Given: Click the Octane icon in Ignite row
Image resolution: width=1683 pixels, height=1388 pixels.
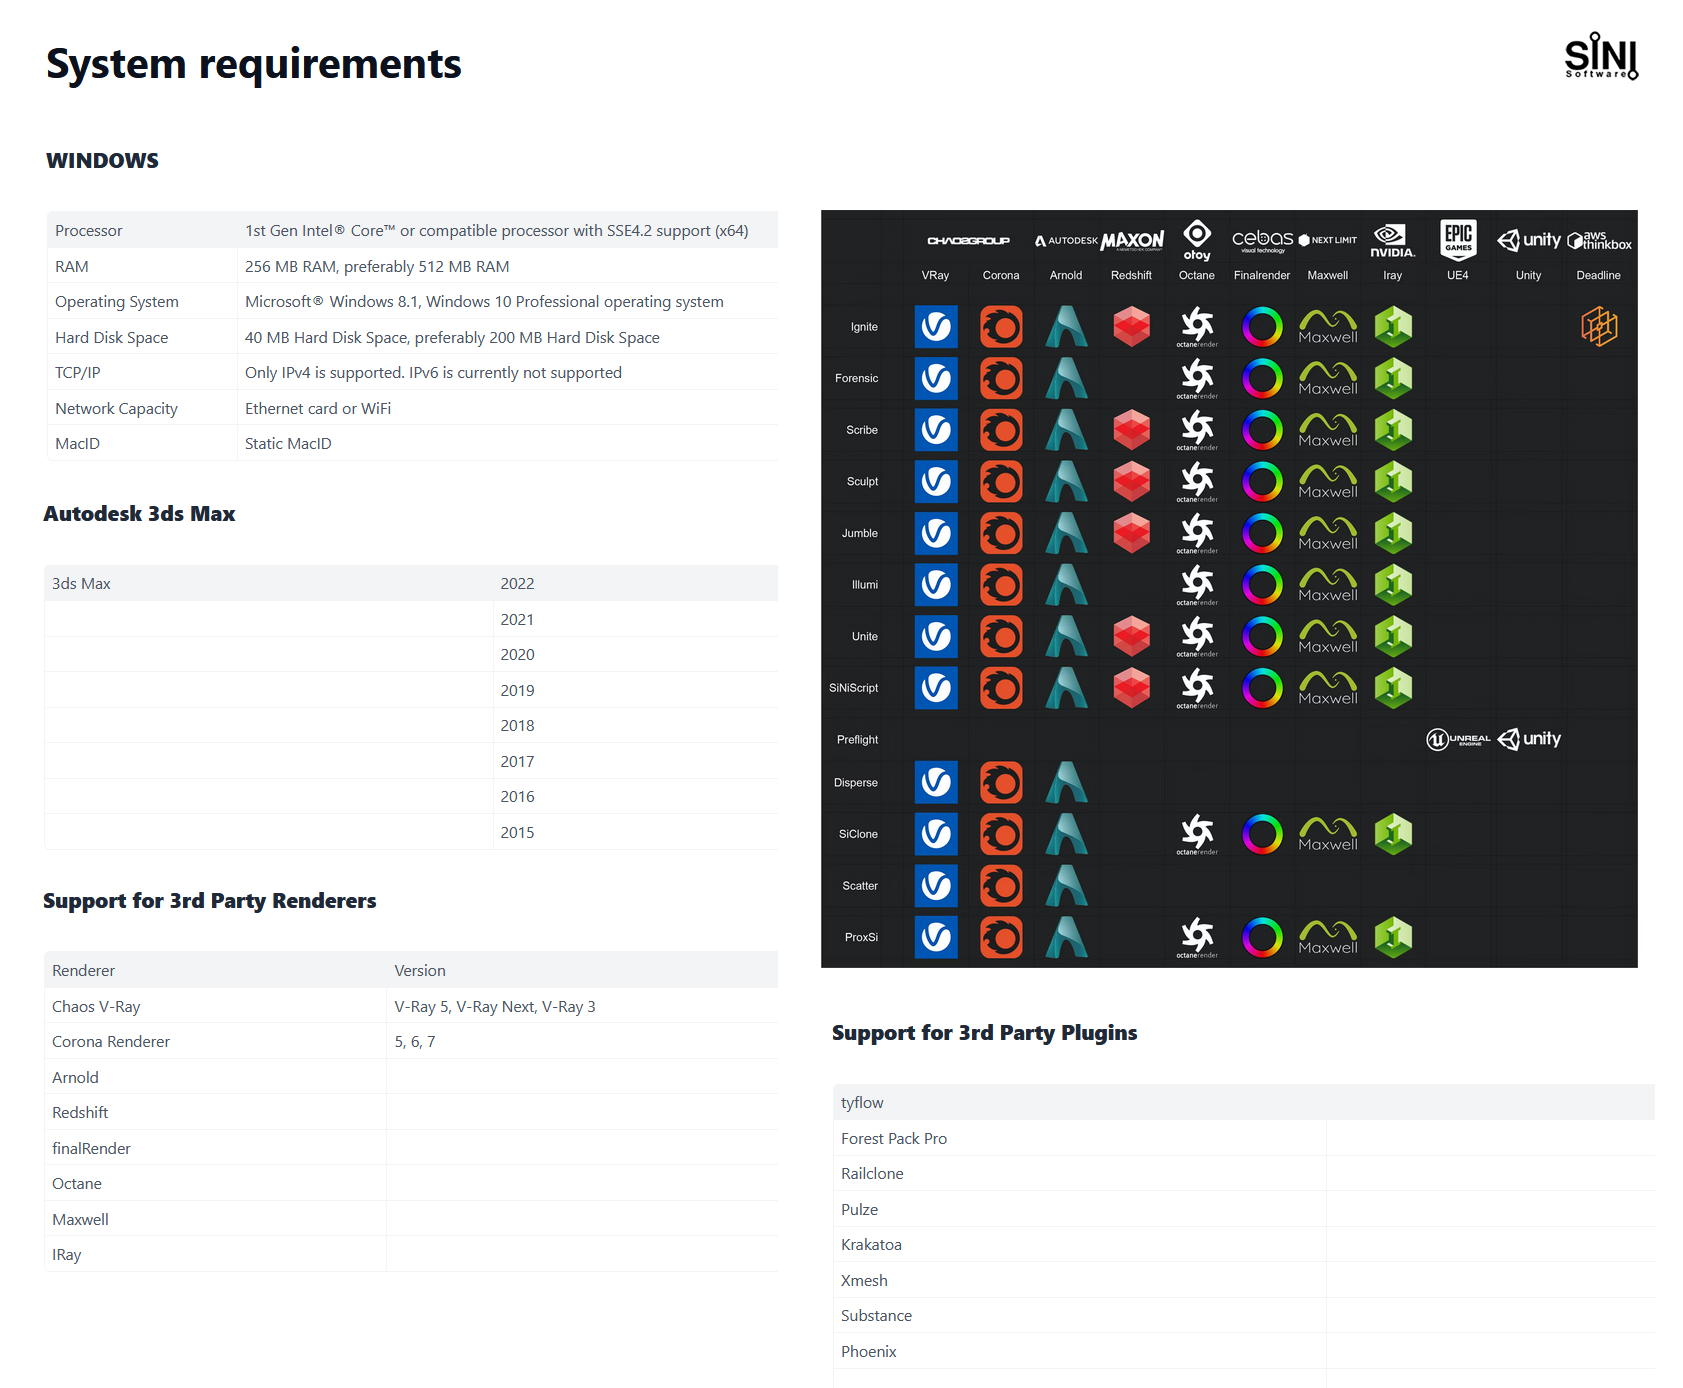Looking at the screenshot, I should click(x=1197, y=327).
